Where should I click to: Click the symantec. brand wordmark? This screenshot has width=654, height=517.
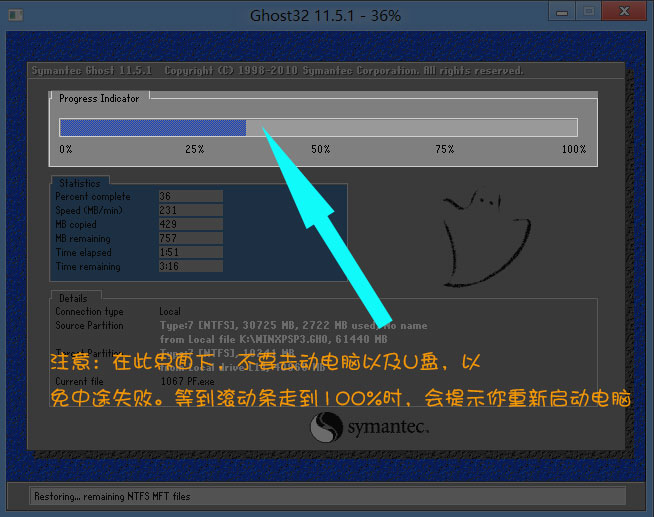click(388, 427)
